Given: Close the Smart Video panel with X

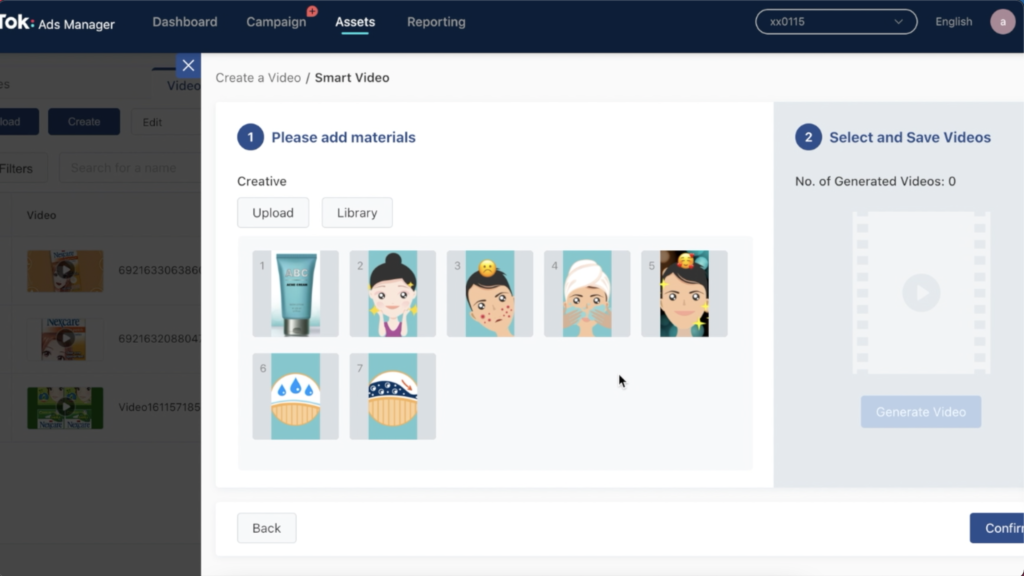Looking at the screenshot, I should coord(188,66).
